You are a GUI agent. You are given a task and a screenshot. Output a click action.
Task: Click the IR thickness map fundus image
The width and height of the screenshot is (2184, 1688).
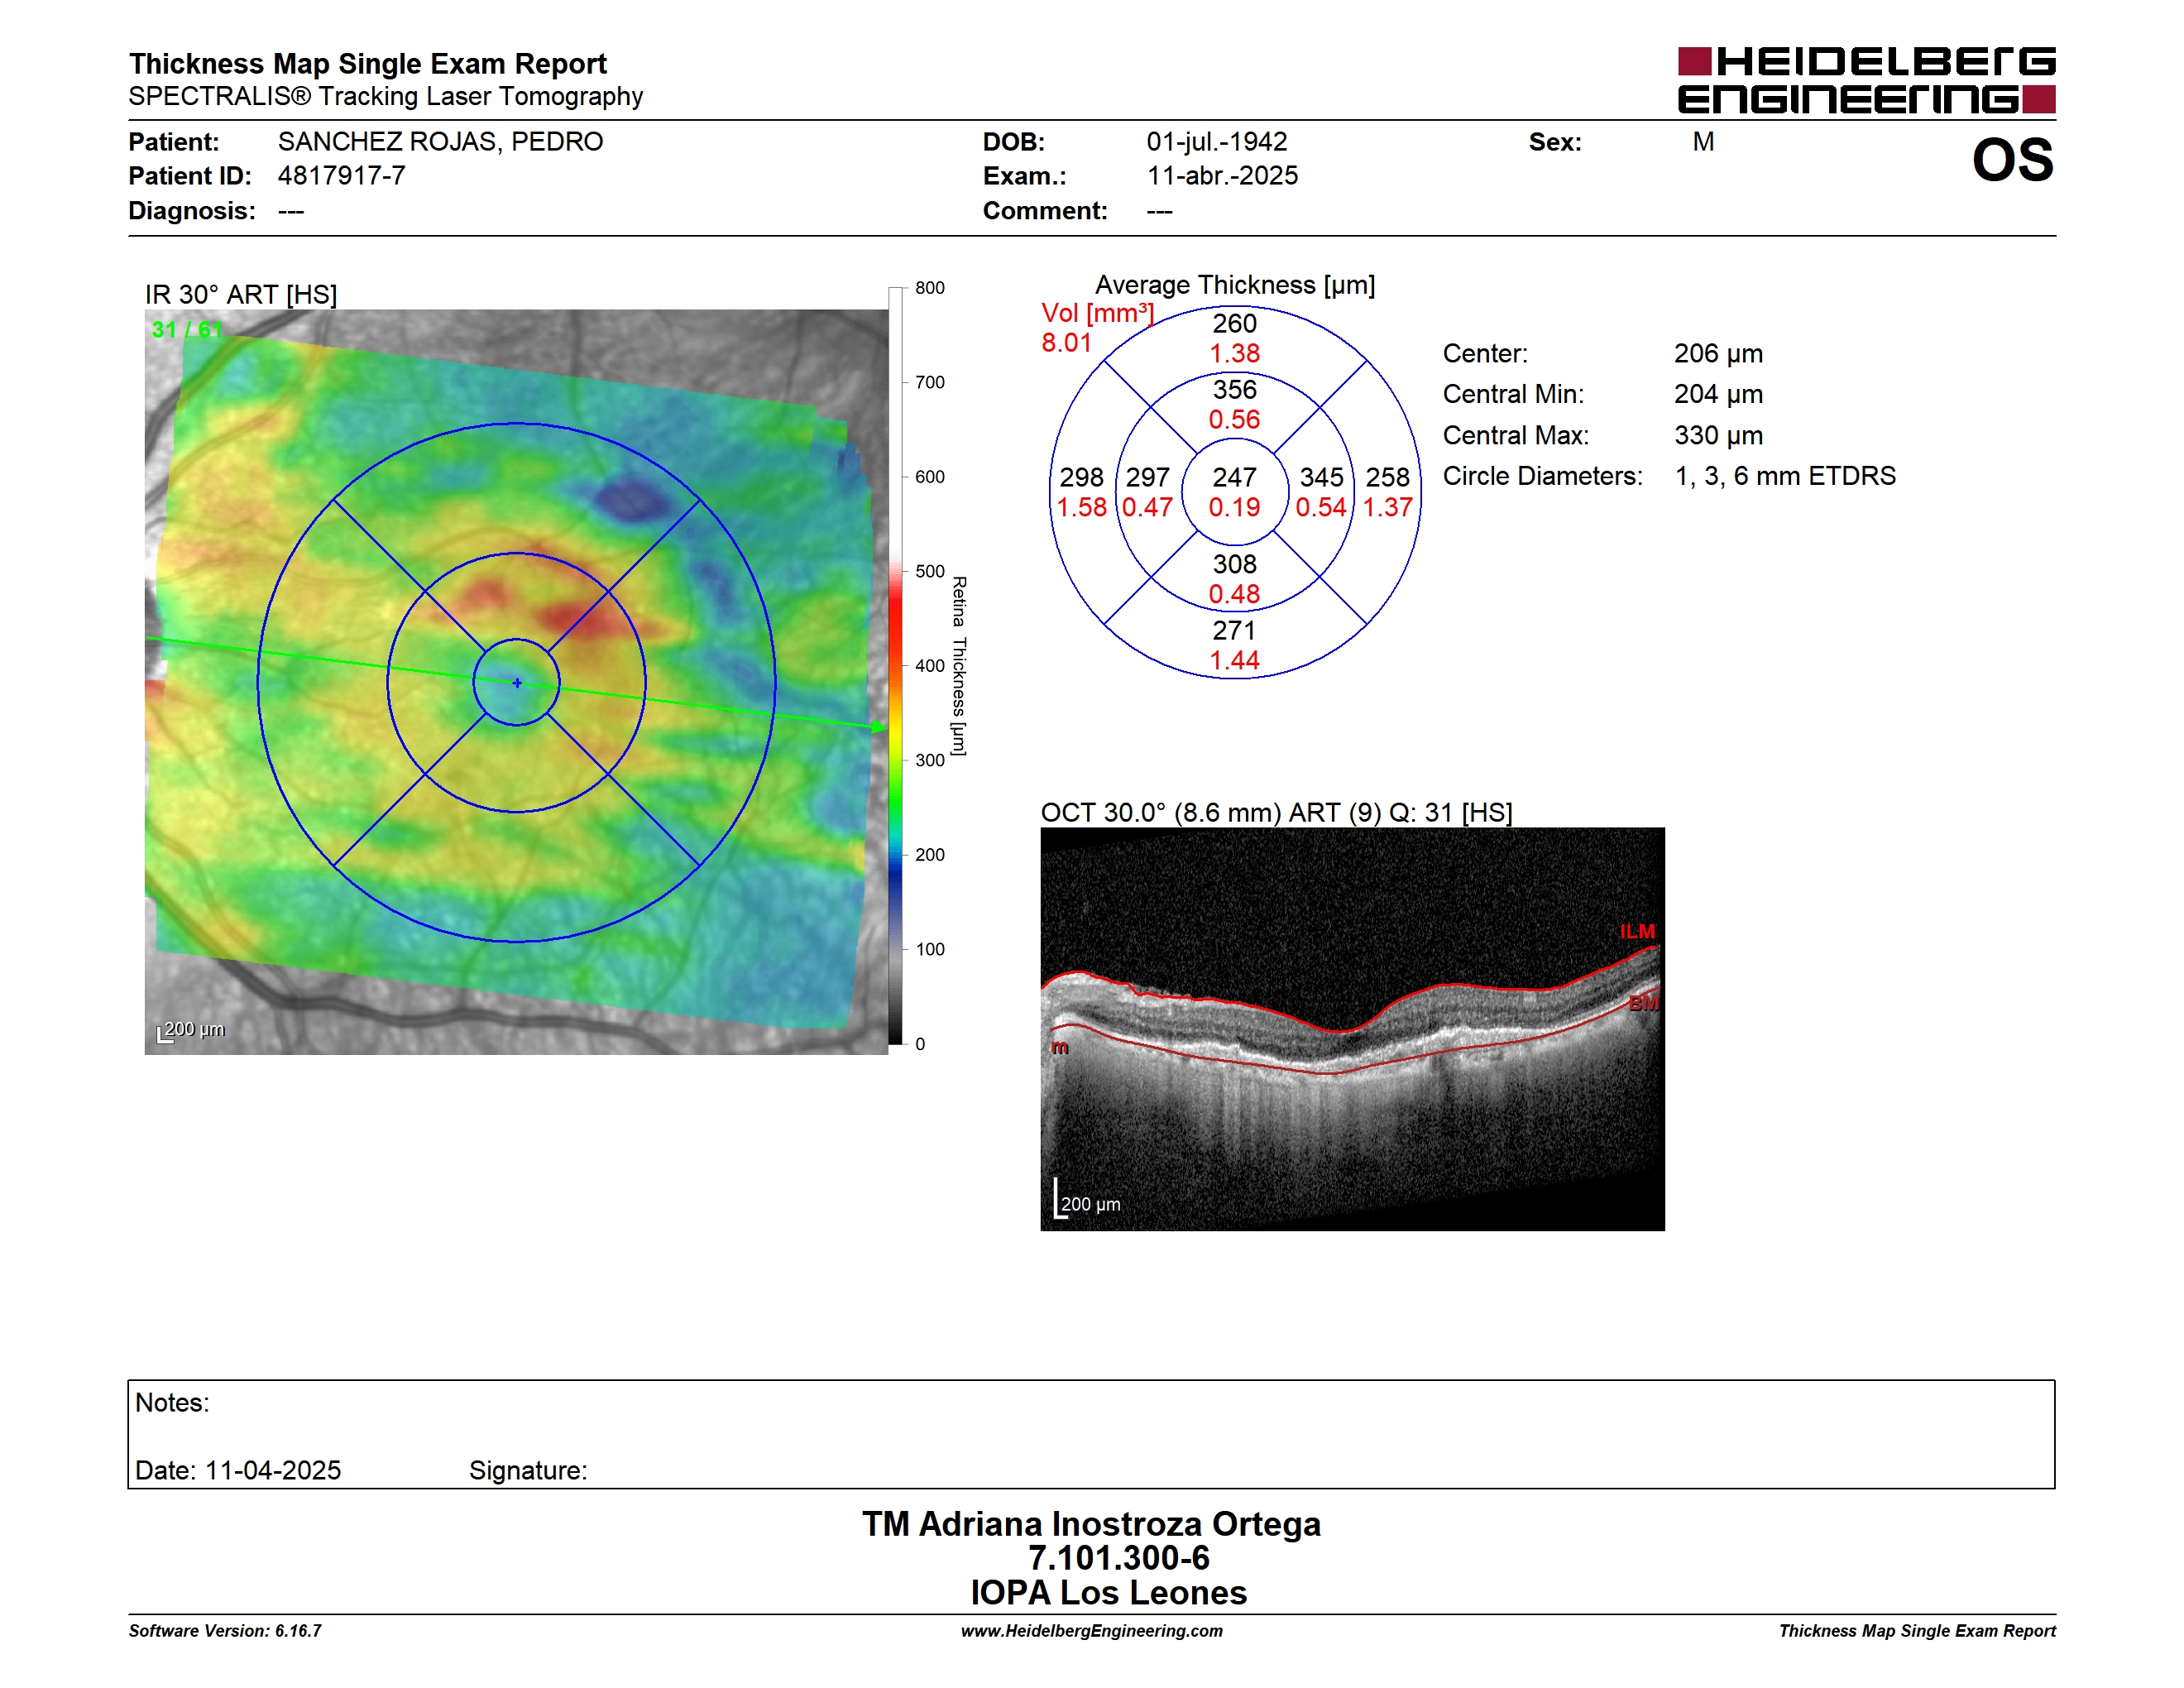click(516, 681)
